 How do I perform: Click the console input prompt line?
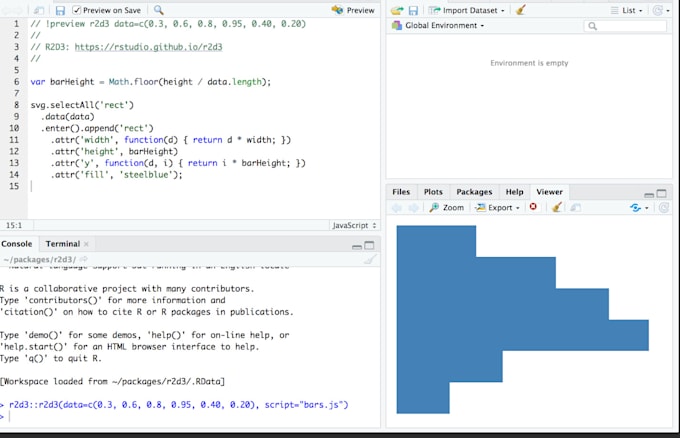click(x=190, y=416)
